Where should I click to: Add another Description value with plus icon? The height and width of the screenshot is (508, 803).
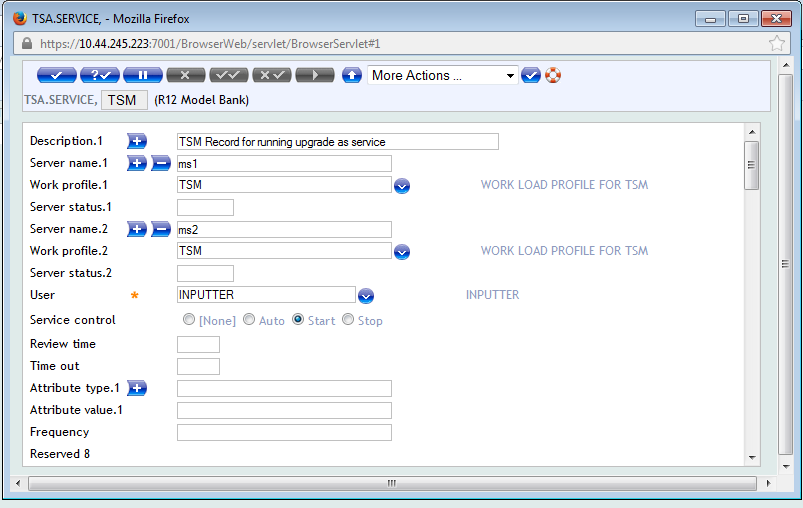137,141
